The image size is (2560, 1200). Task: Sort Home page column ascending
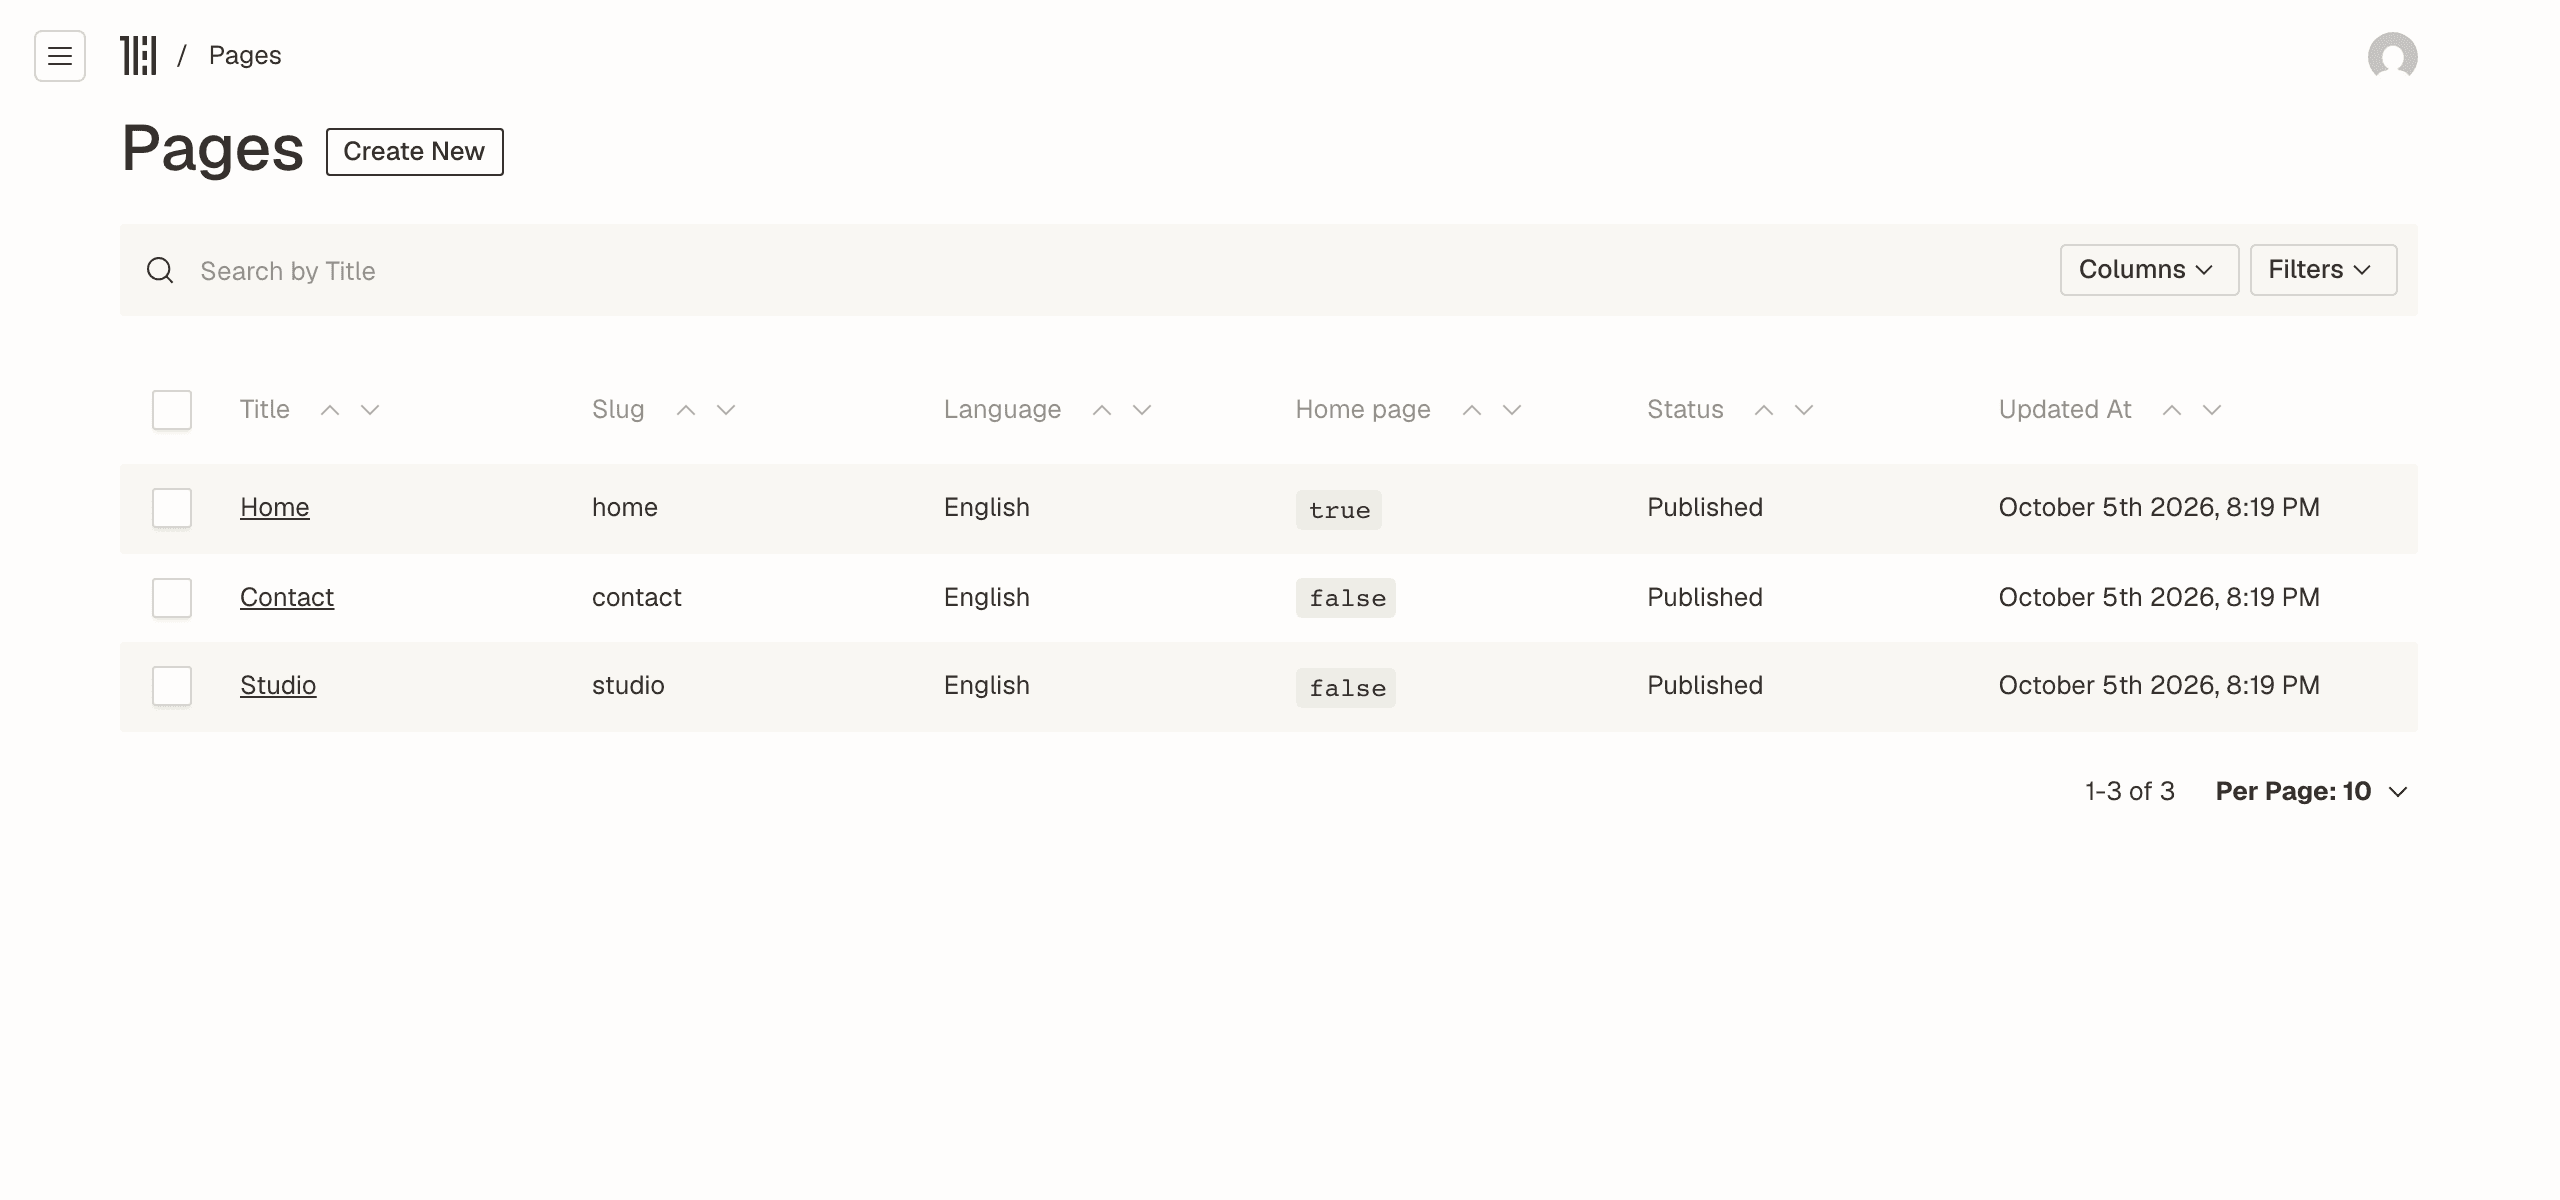point(1472,410)
